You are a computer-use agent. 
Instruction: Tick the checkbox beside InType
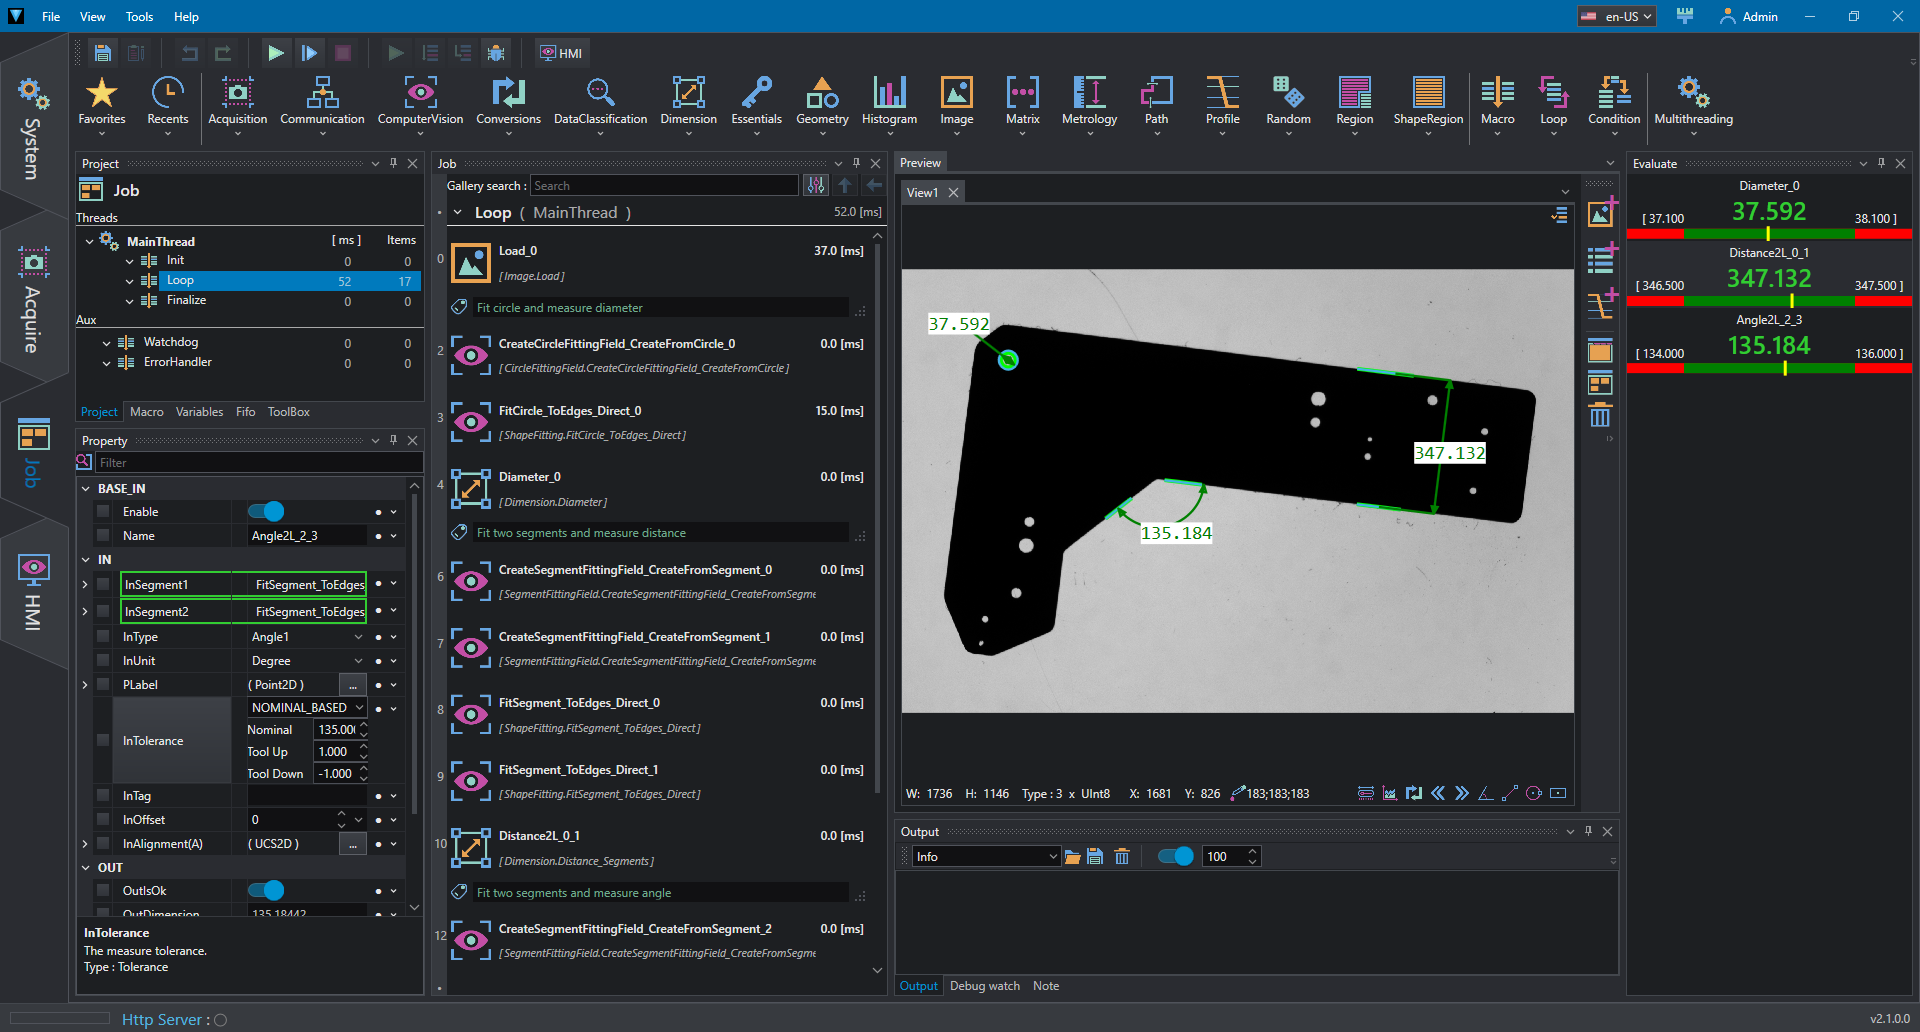pos(103,637)
